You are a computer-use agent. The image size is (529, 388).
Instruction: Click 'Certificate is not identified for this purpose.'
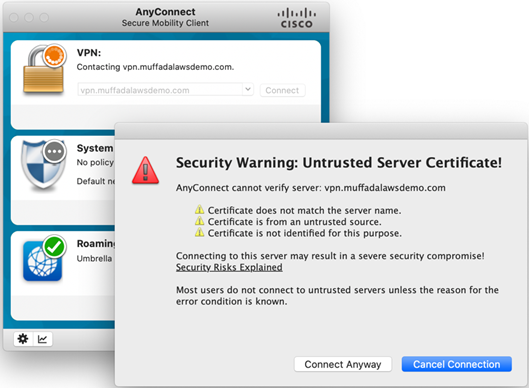tap(305, 233)
